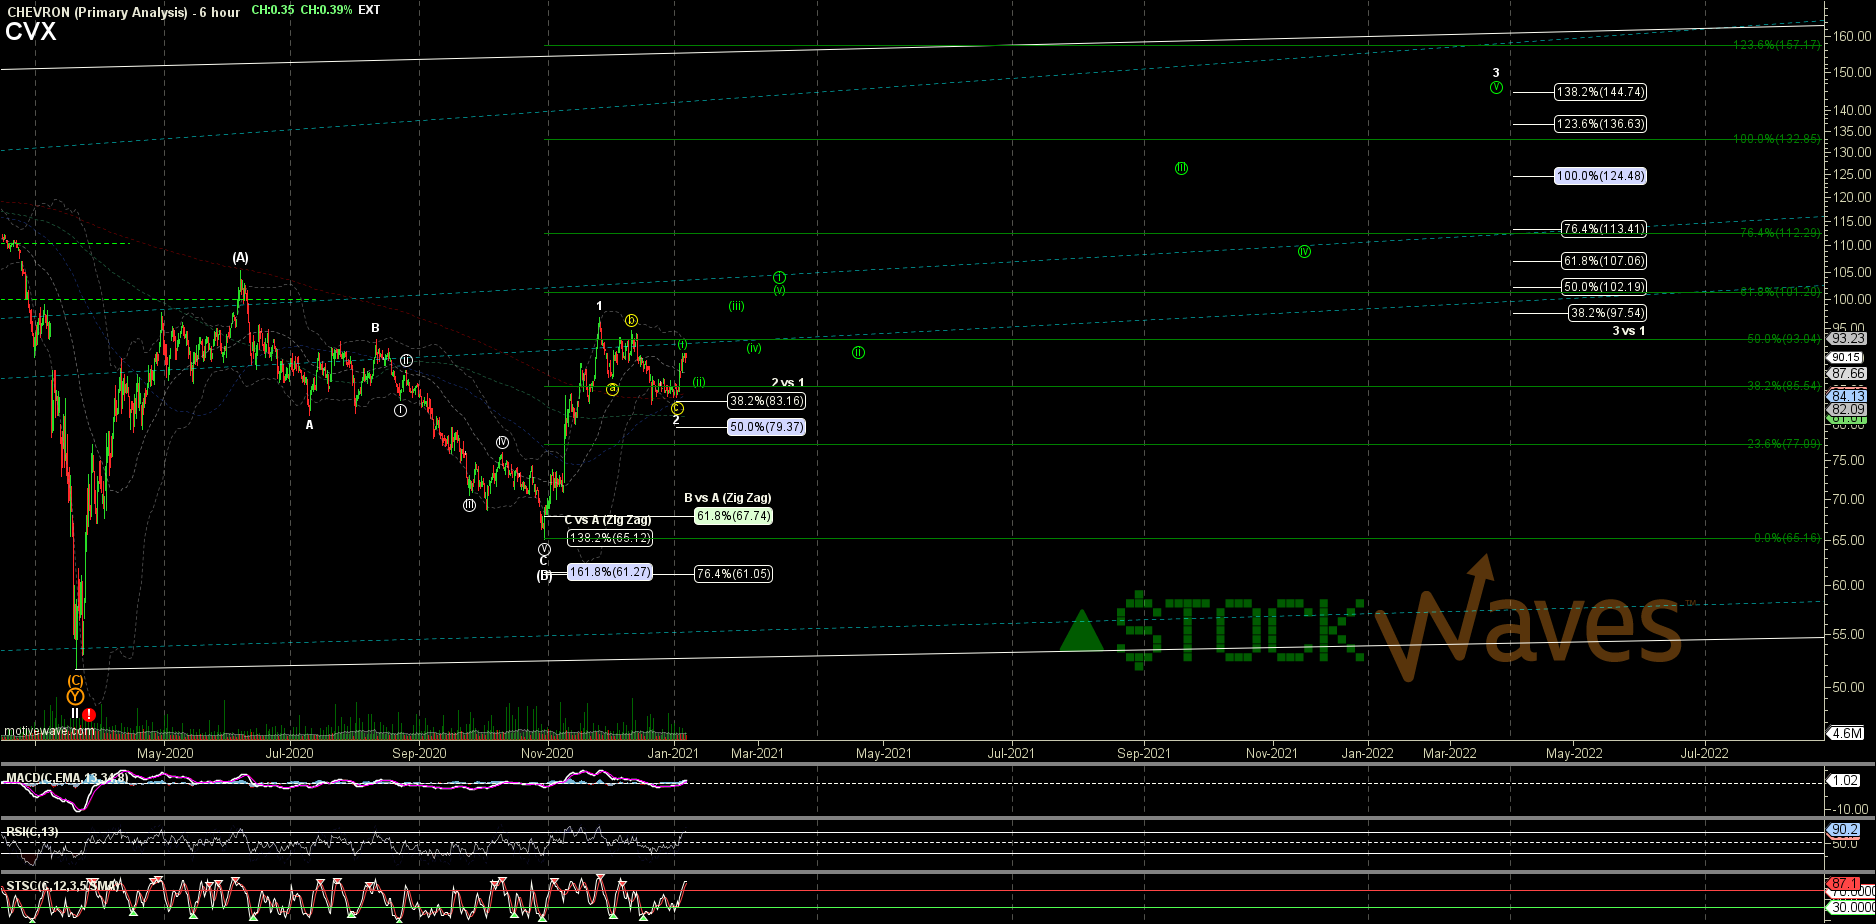The width and height of the screenshot is (1876, 924).
Task: Select green circled iii projection marker
Action: coord(1181,168)
